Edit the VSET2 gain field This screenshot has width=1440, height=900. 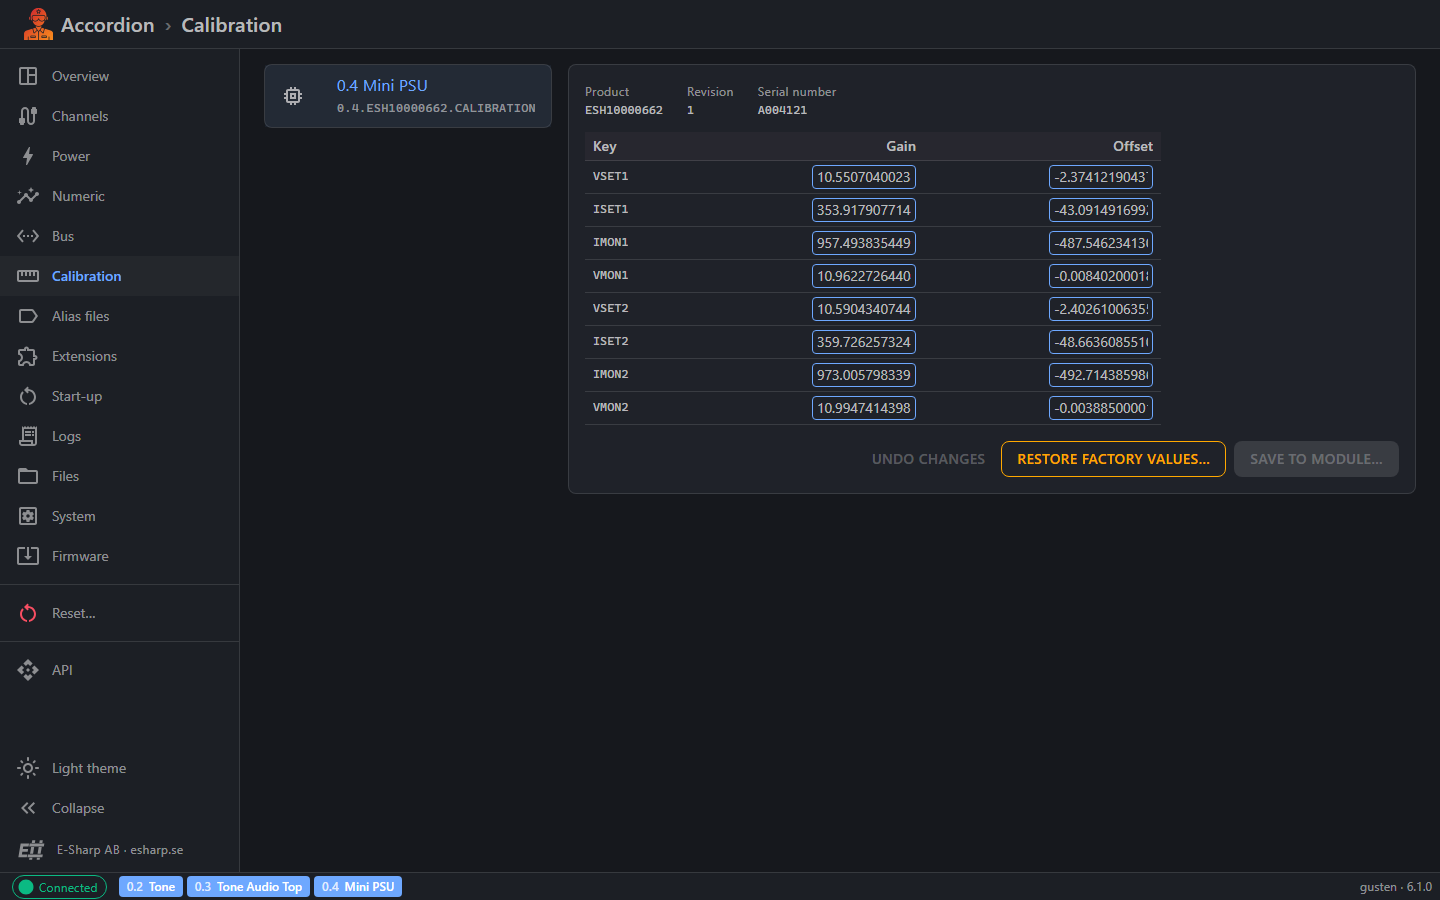(864, 309)
